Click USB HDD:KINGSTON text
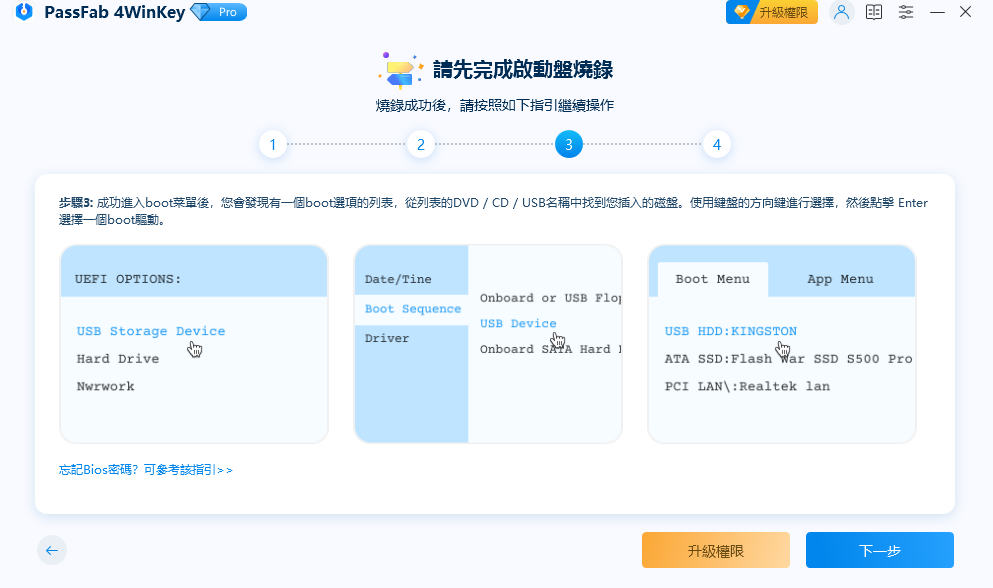Screen dimensions: 993x588 point(731,331)
